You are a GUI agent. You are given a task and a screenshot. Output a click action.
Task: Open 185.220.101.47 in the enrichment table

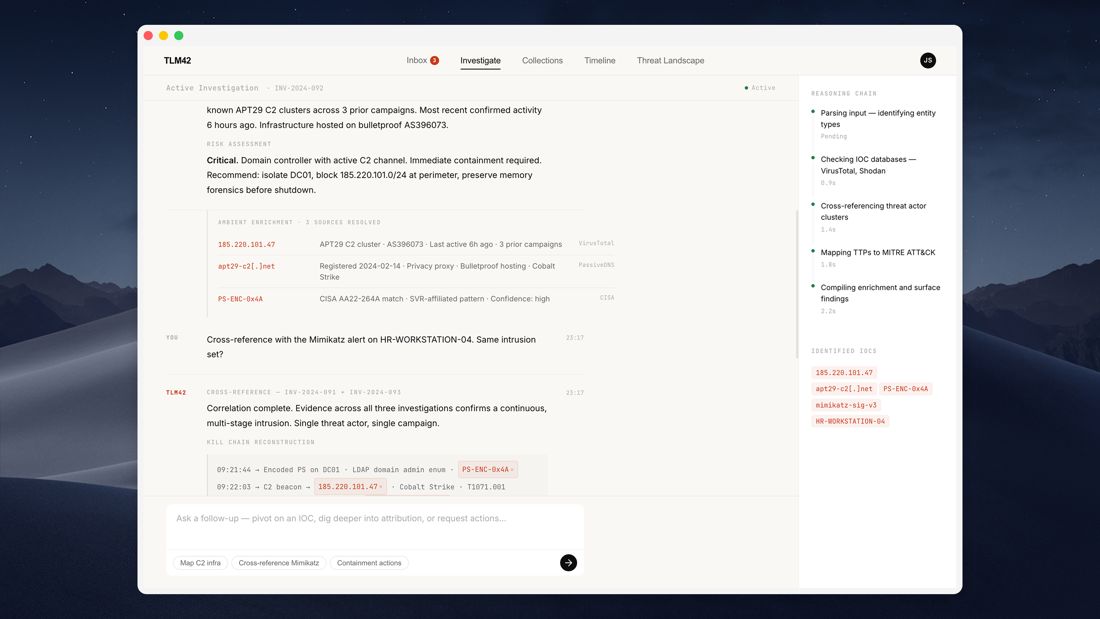tap(246, 244)
